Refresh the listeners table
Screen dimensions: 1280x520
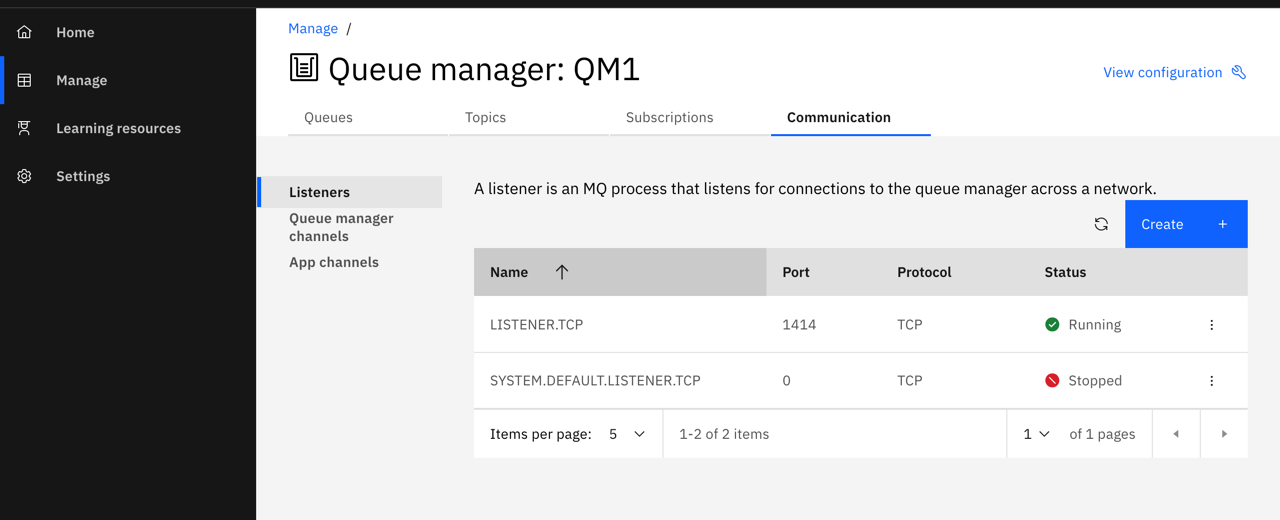1101,224
